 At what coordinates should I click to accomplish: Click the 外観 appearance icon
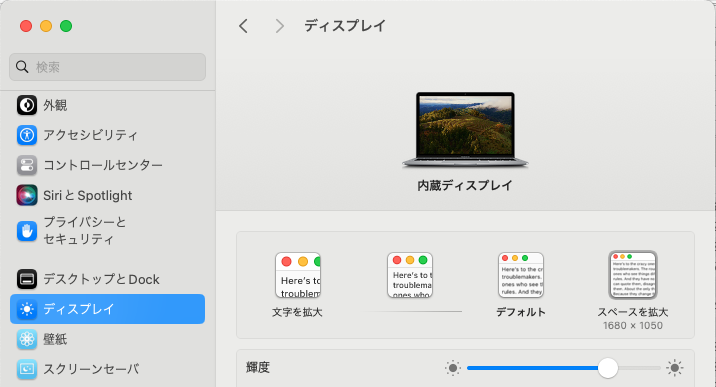[27, 105]
